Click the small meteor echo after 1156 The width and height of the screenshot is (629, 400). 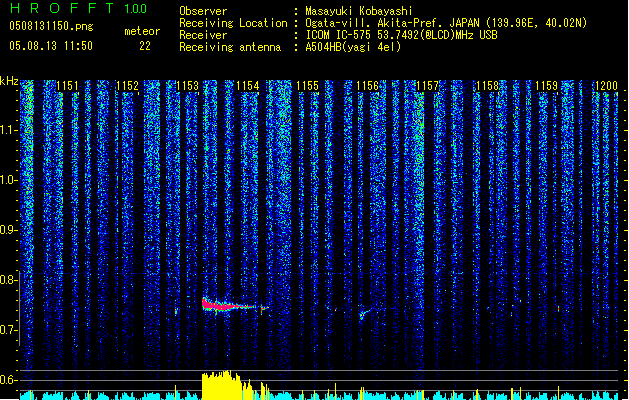365,313
